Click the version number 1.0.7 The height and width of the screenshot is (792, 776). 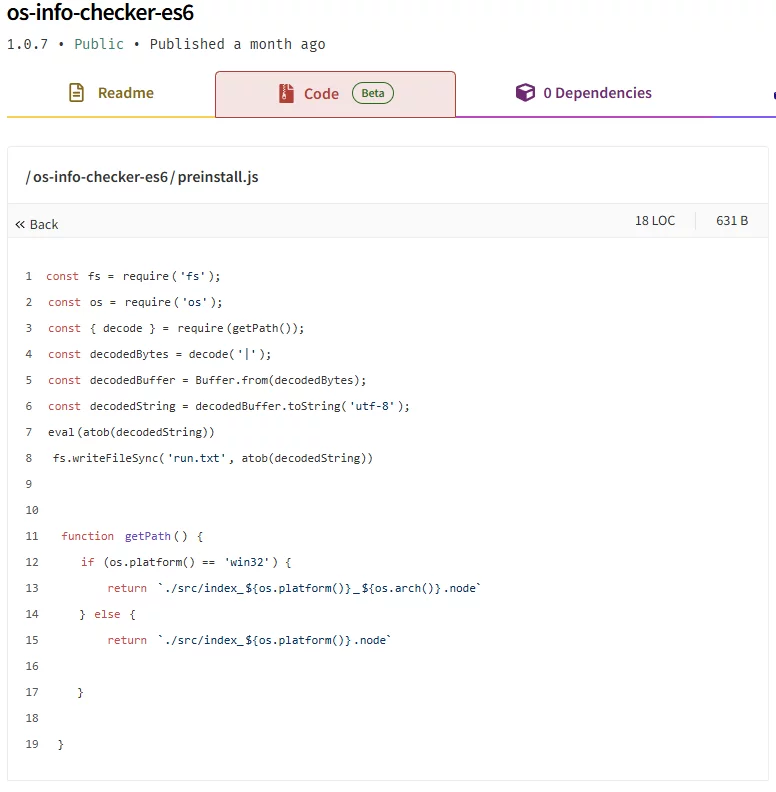pos(27,44)
